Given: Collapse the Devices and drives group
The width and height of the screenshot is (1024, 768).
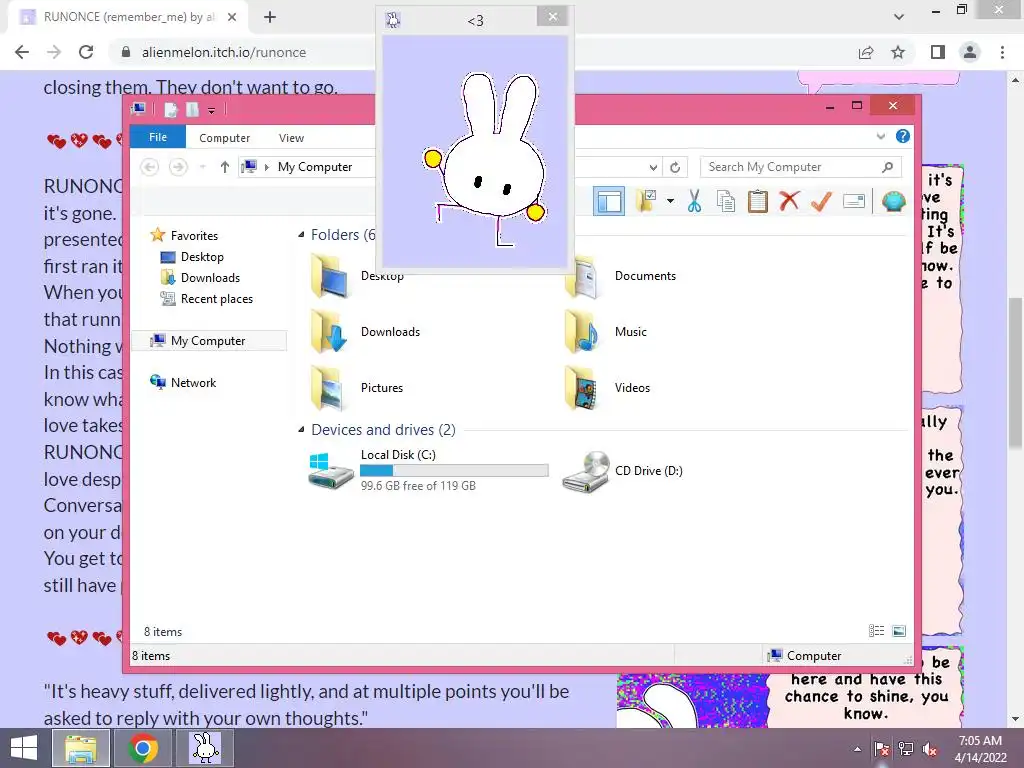Looking at the screenshot, I should (301, 430).
